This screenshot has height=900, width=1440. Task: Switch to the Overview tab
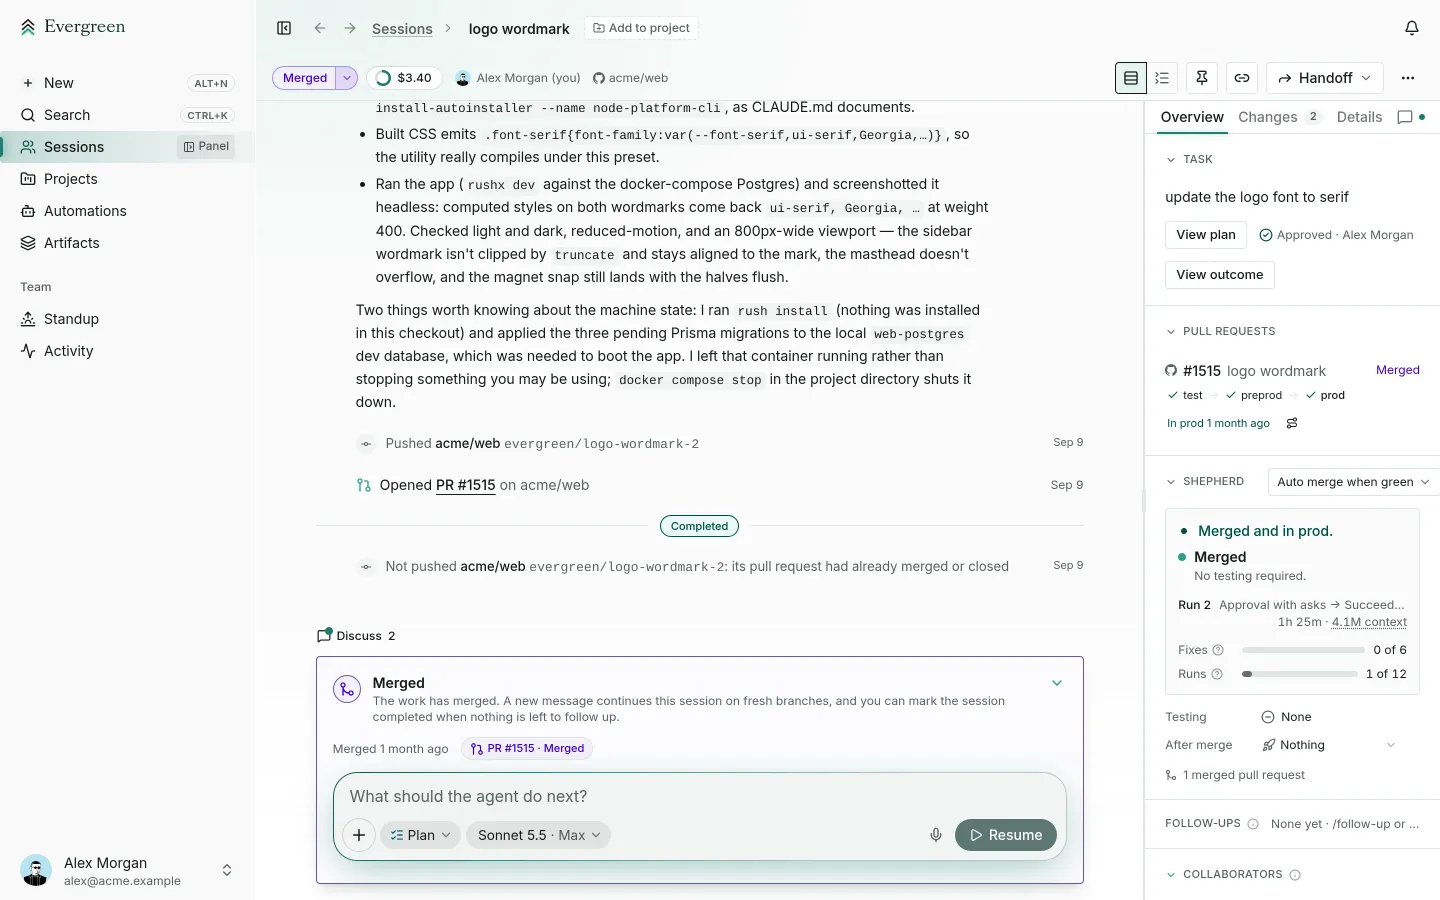(1192, 117)
